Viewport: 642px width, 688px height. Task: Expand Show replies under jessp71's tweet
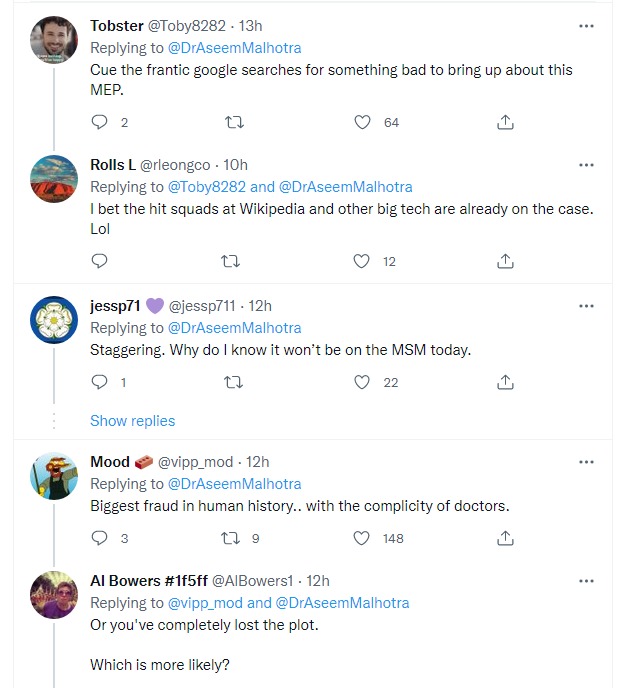tap(132, 421)
